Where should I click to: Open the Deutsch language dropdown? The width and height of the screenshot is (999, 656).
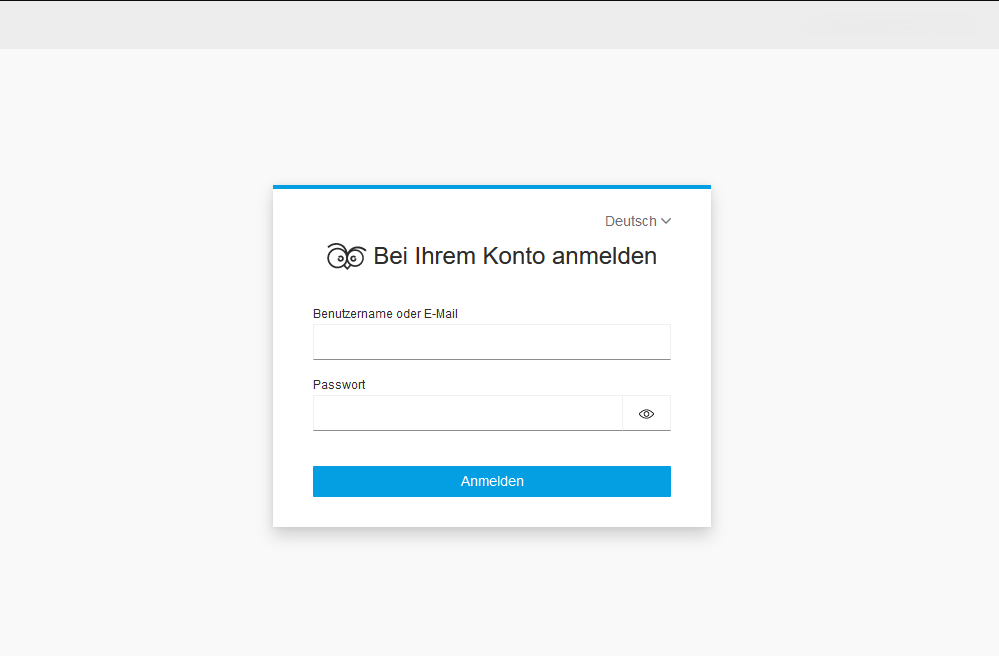point(638,221)
